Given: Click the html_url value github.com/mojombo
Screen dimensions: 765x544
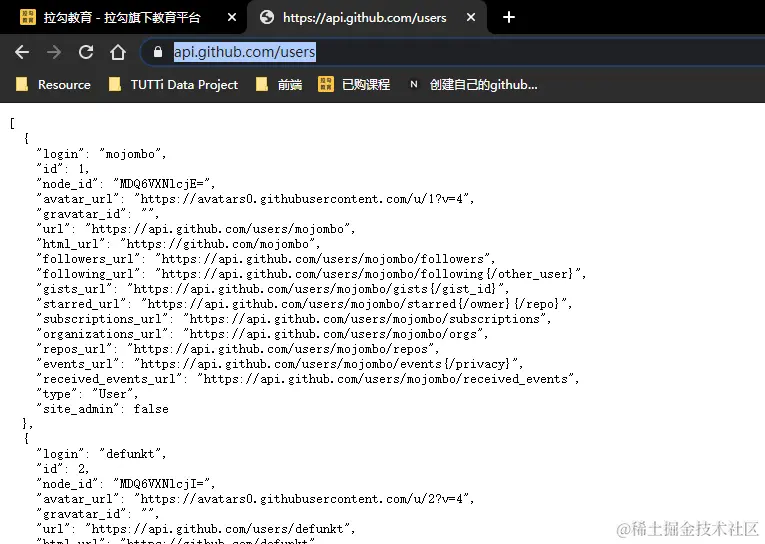Looking at the screenshot, I should point(218,244).
